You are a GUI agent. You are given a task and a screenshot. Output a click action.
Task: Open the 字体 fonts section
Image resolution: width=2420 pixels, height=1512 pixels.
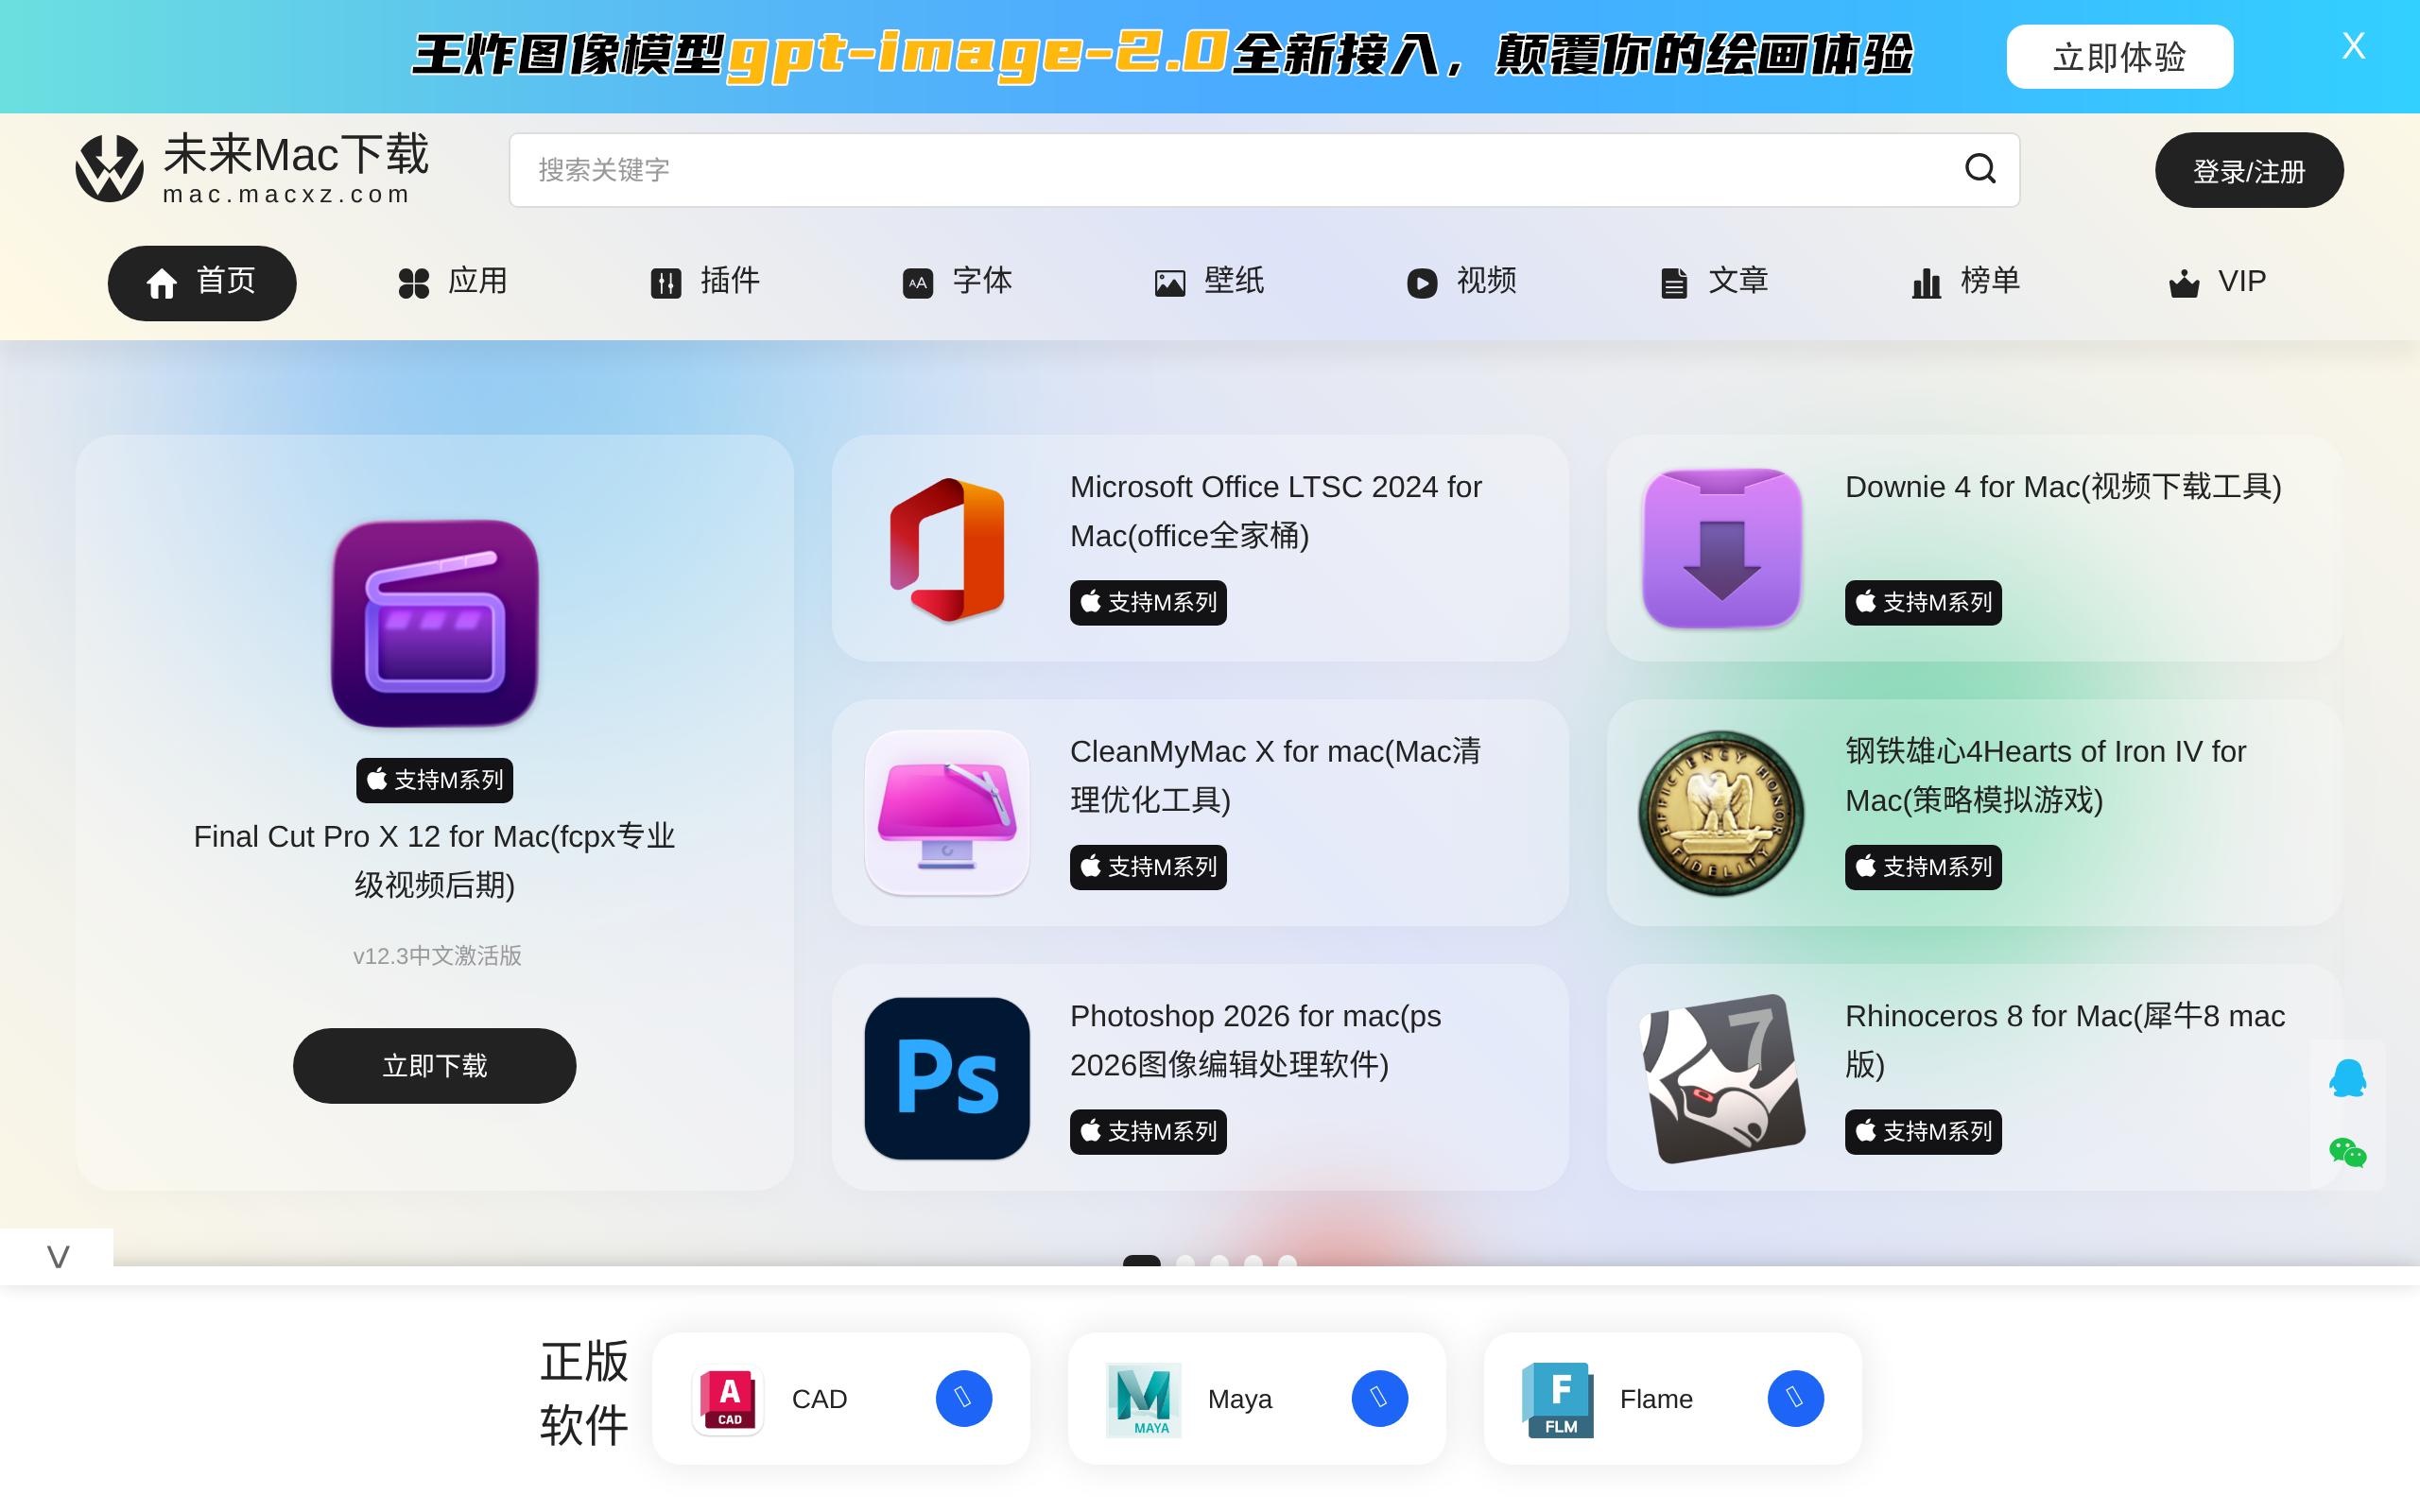click(x=957, y=282)
